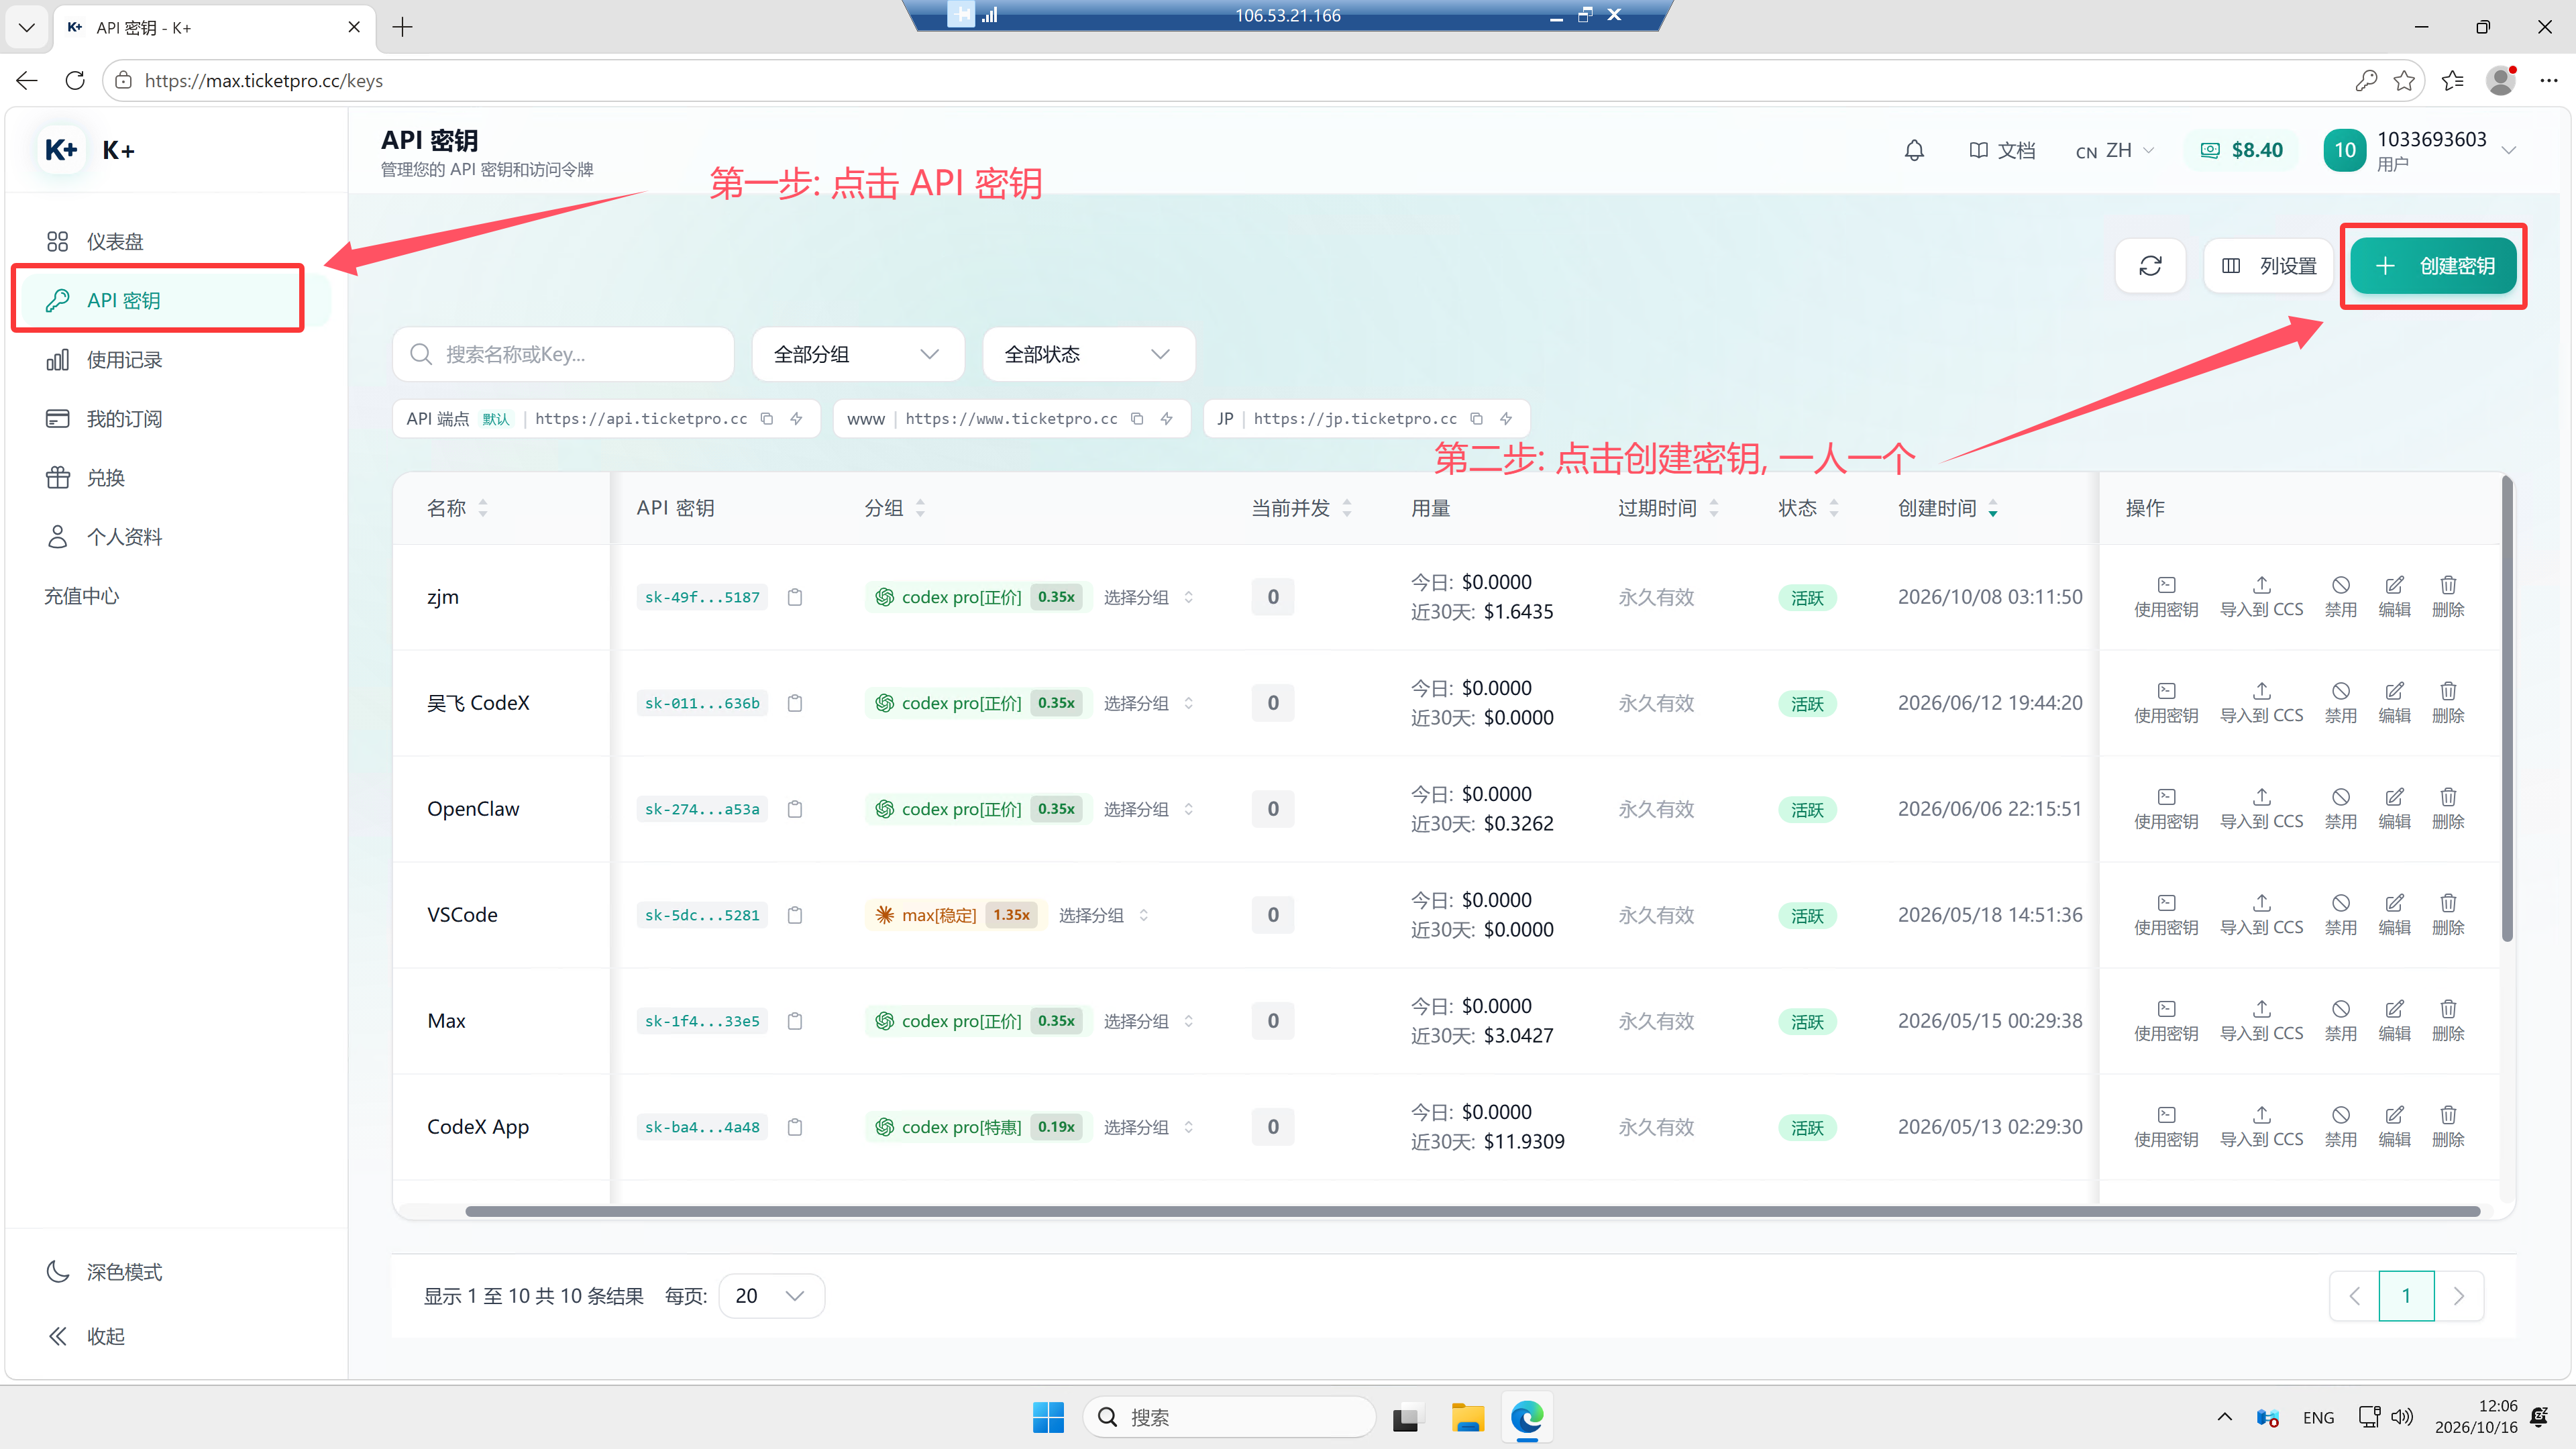Sort by 名称 column
This screenshot has width=2576, height=1449.
[457, 508]
